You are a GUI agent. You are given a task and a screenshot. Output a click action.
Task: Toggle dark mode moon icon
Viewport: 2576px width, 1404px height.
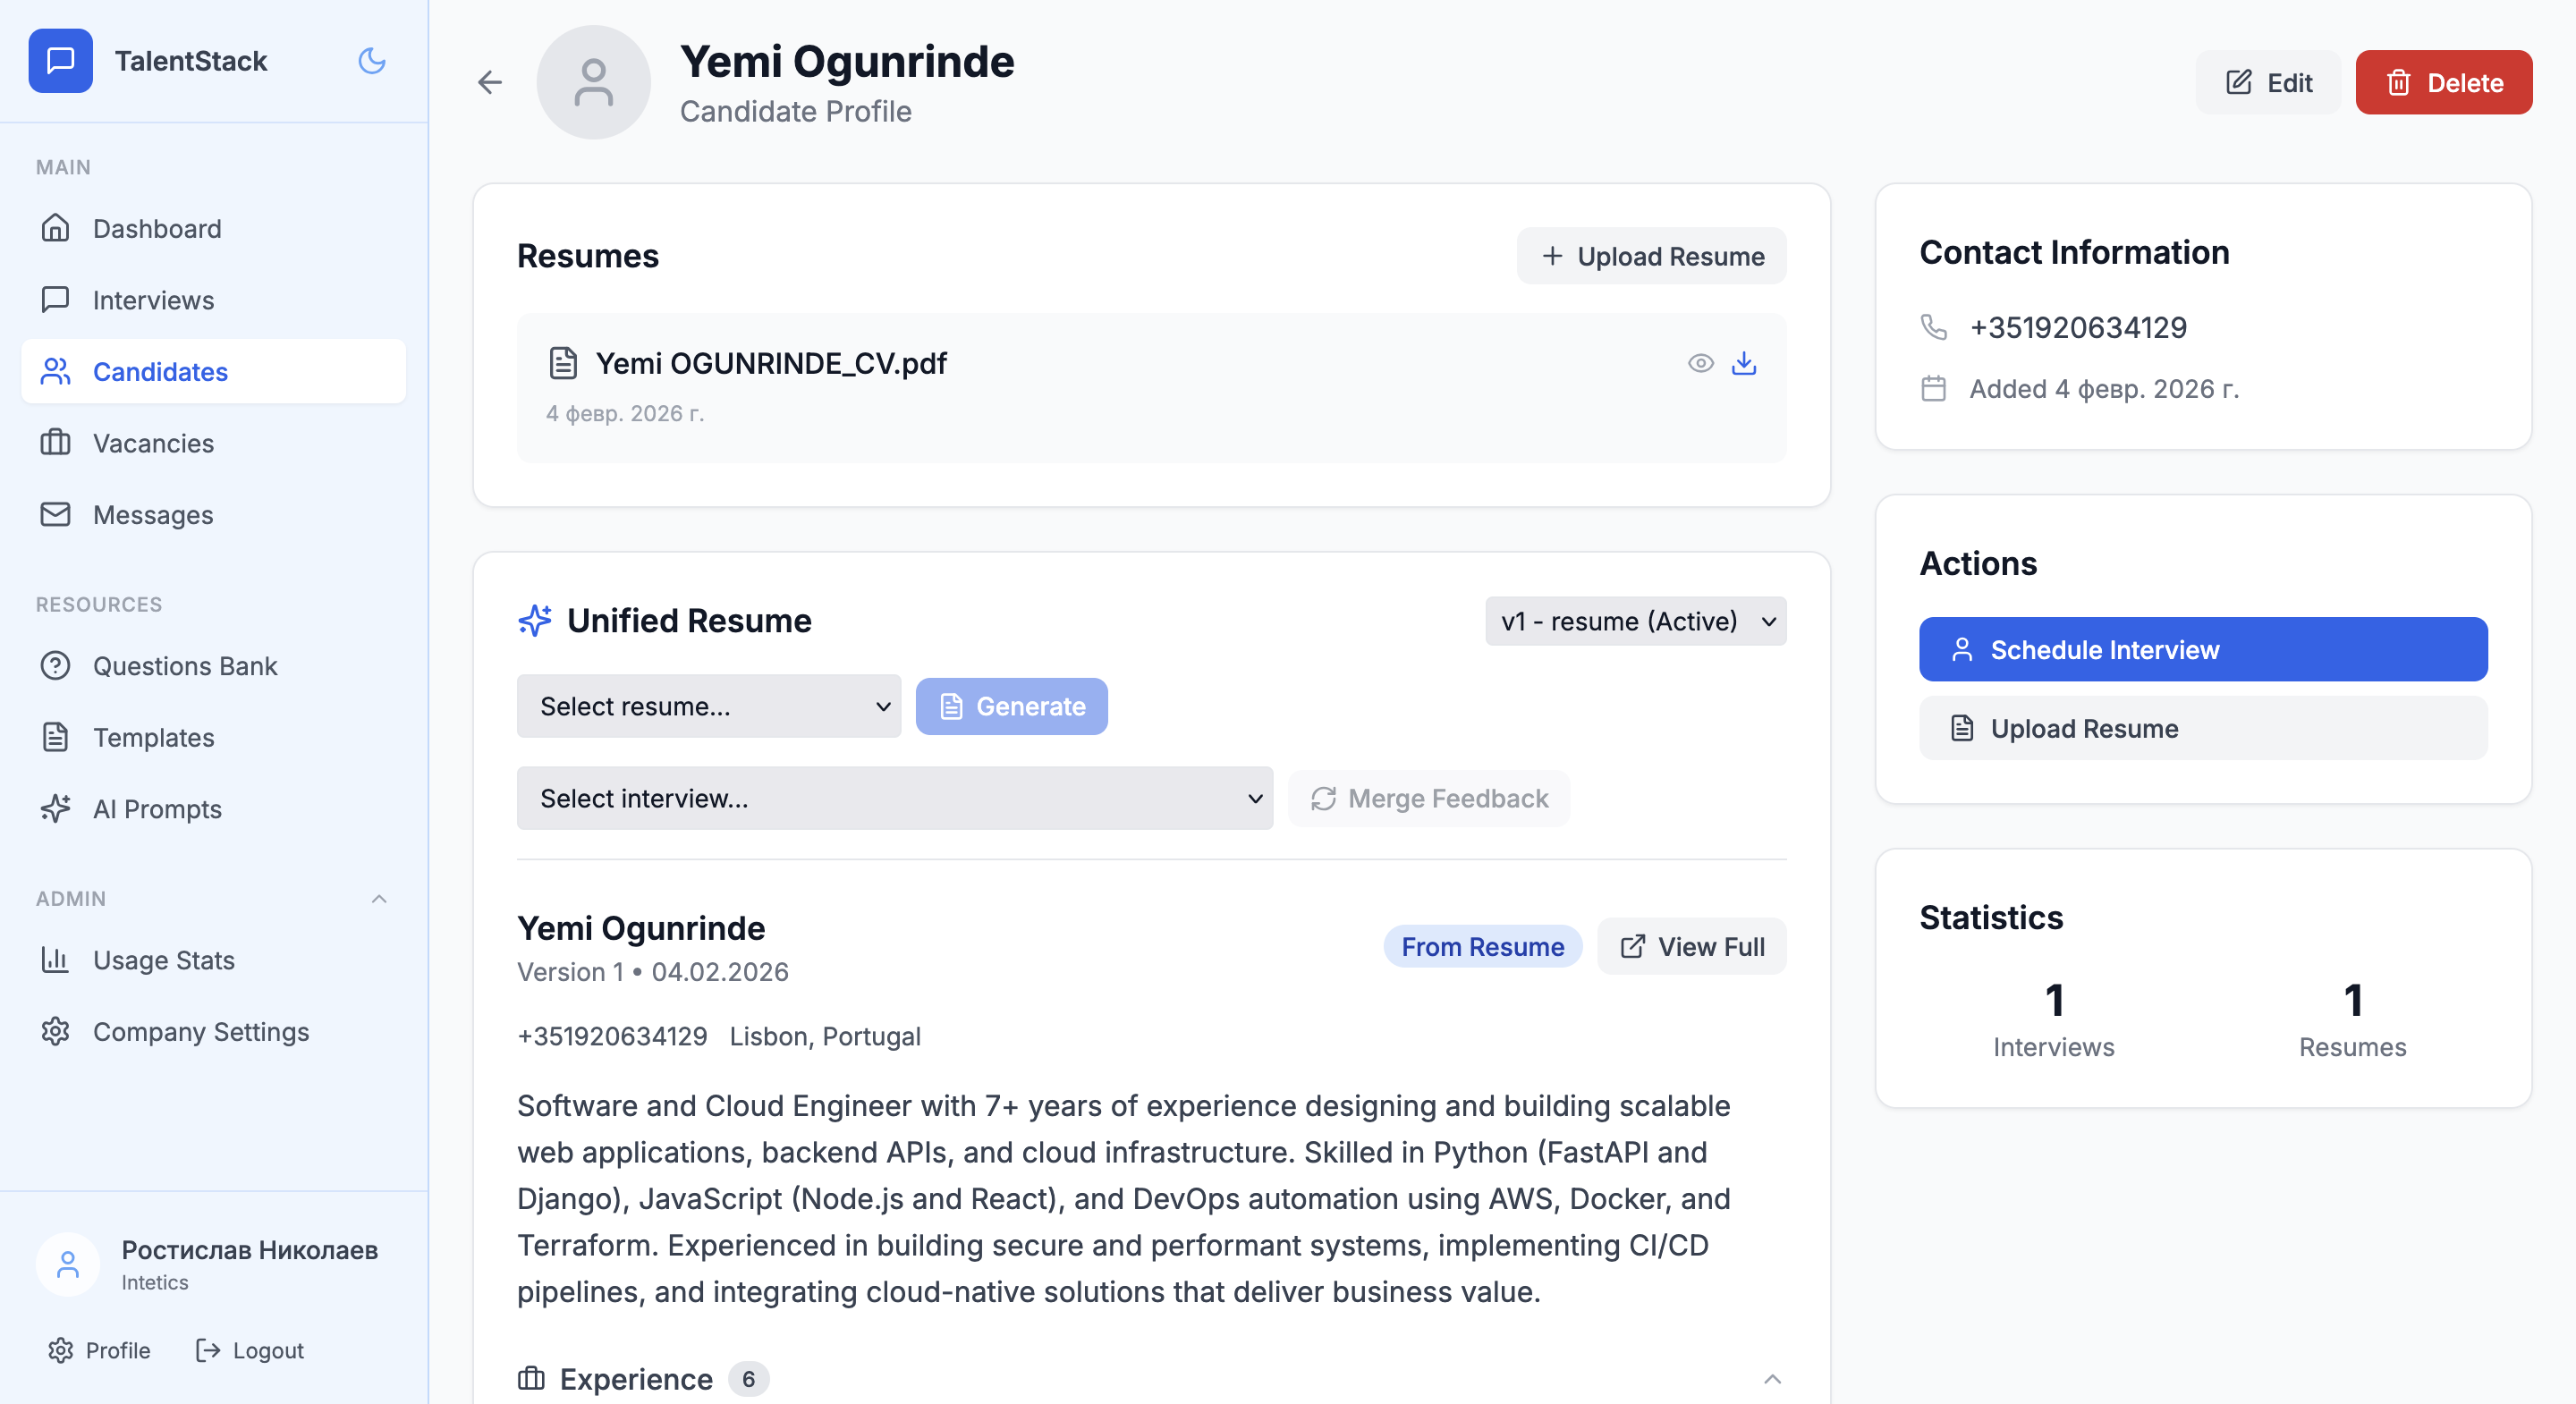pos(371,61)
